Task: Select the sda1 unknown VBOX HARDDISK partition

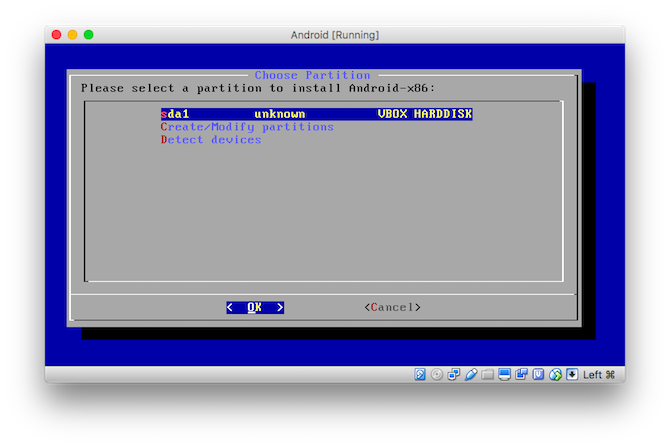Action: [x=317, y=114]
